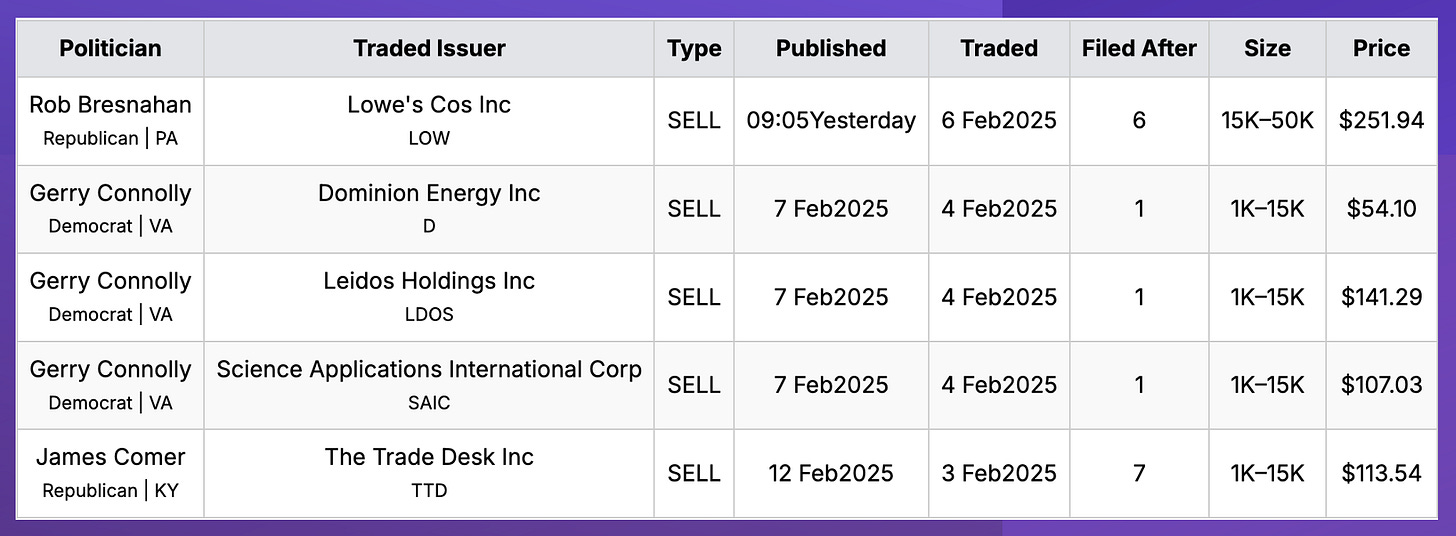Sort by Traded Issuer column header
This screenshot has width=1456, height=536.
[x=429, y=48]
